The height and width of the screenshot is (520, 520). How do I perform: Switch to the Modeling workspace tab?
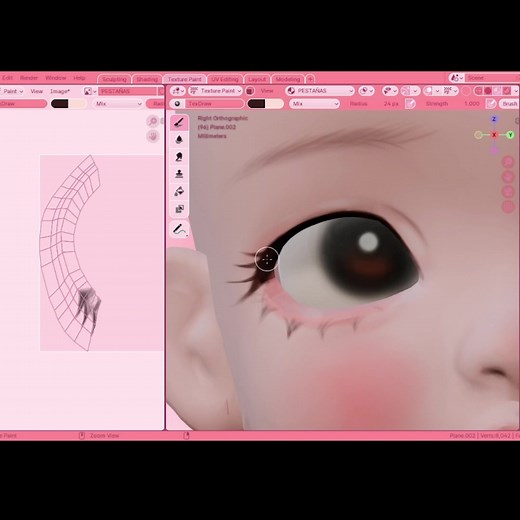click(288, 79)
